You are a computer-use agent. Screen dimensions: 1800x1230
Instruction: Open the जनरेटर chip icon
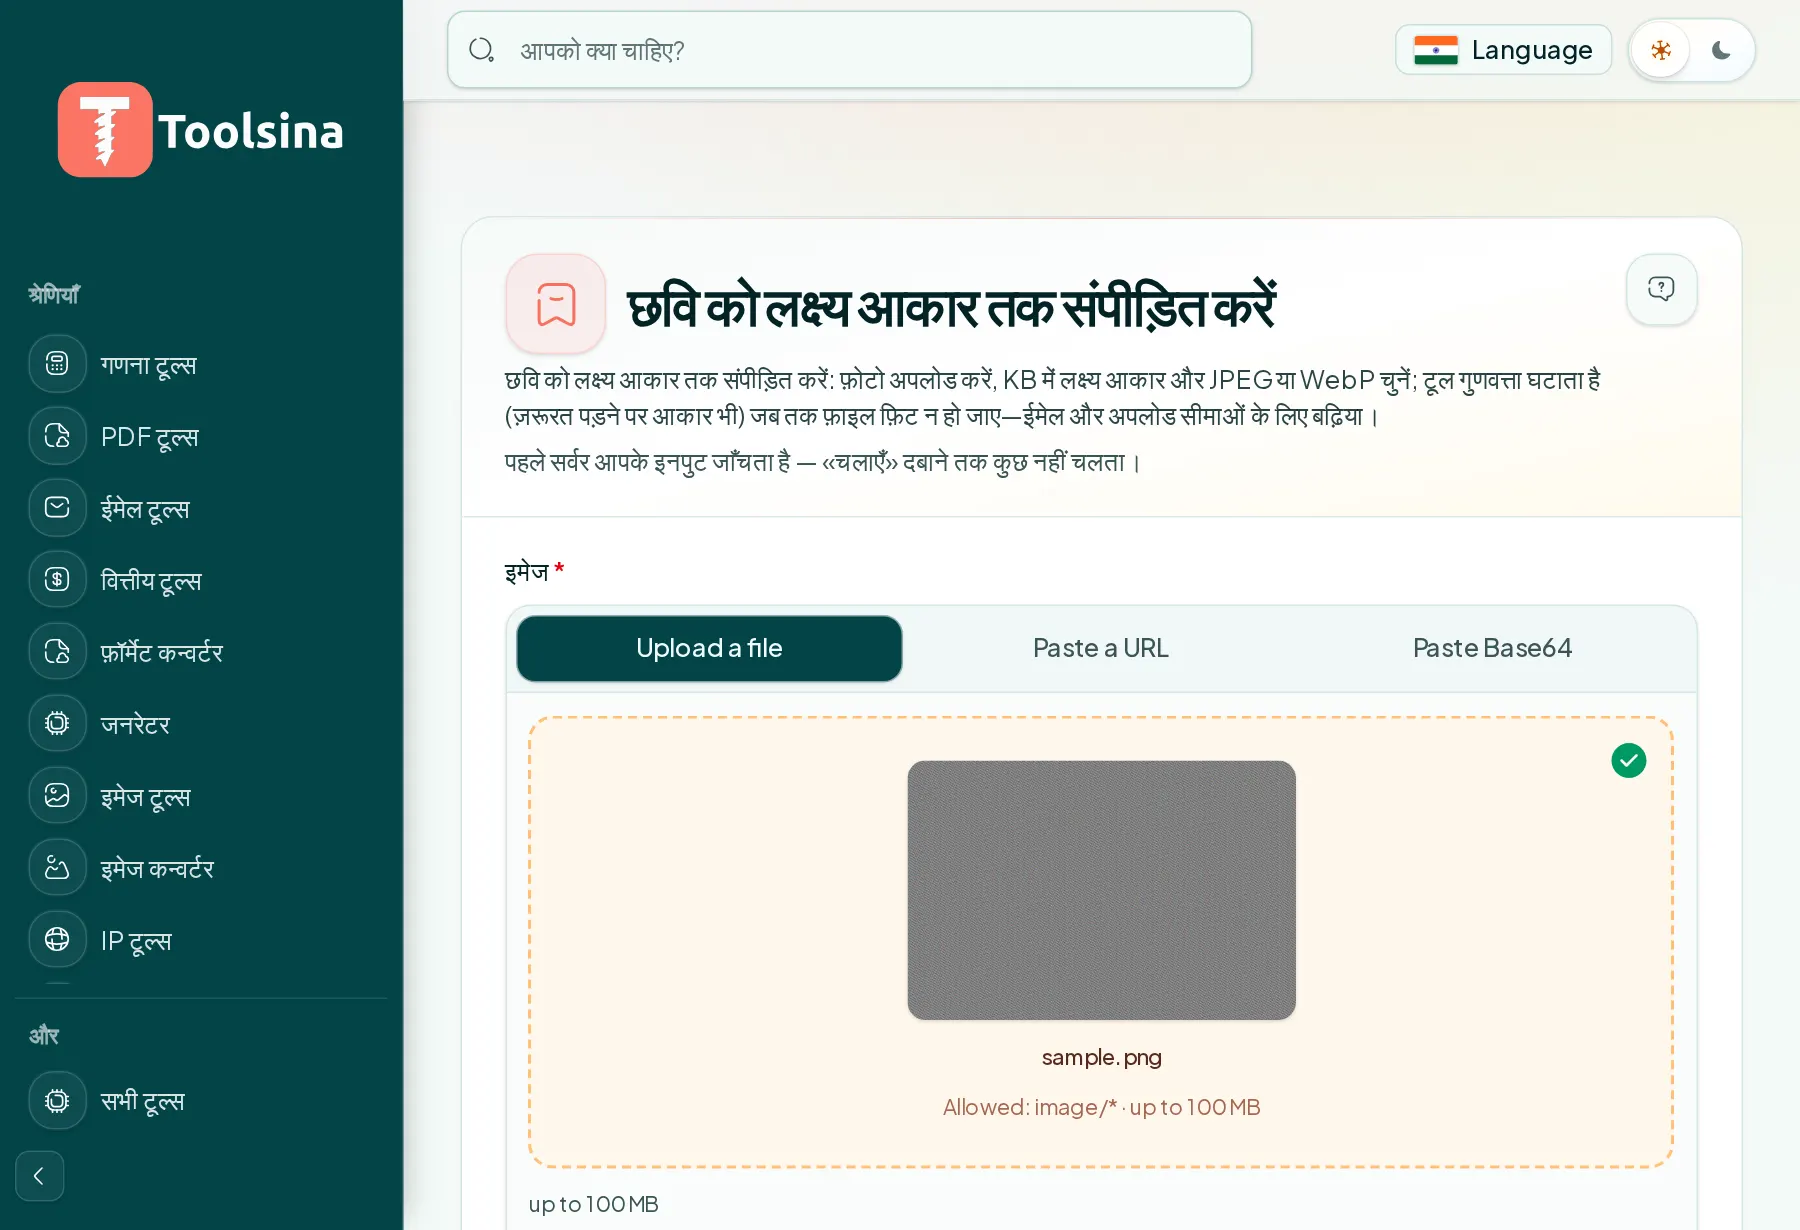[x=57, y=724]
